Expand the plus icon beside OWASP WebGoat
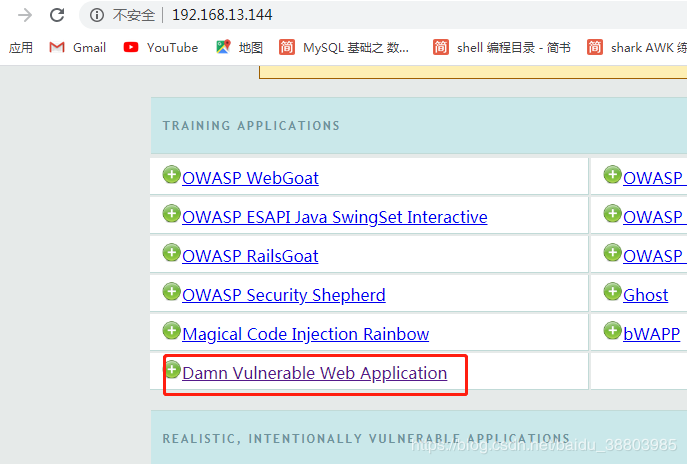Viewport: 687px width, 464px height. [171, 175]
